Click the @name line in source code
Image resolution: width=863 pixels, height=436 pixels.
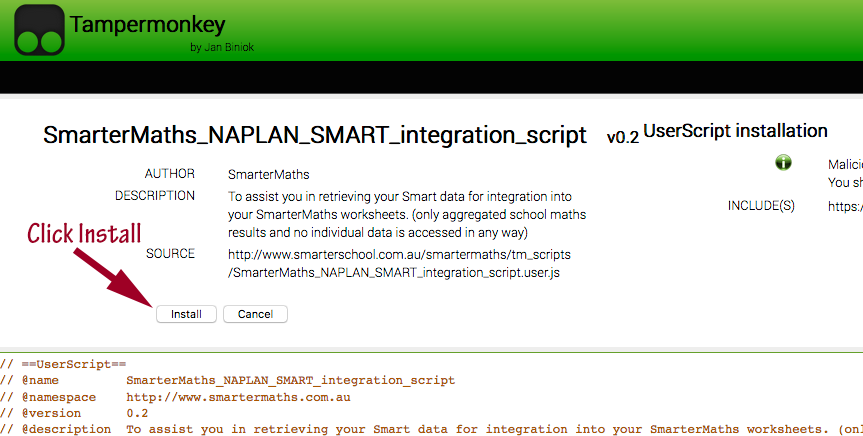(x=230, y=381)
